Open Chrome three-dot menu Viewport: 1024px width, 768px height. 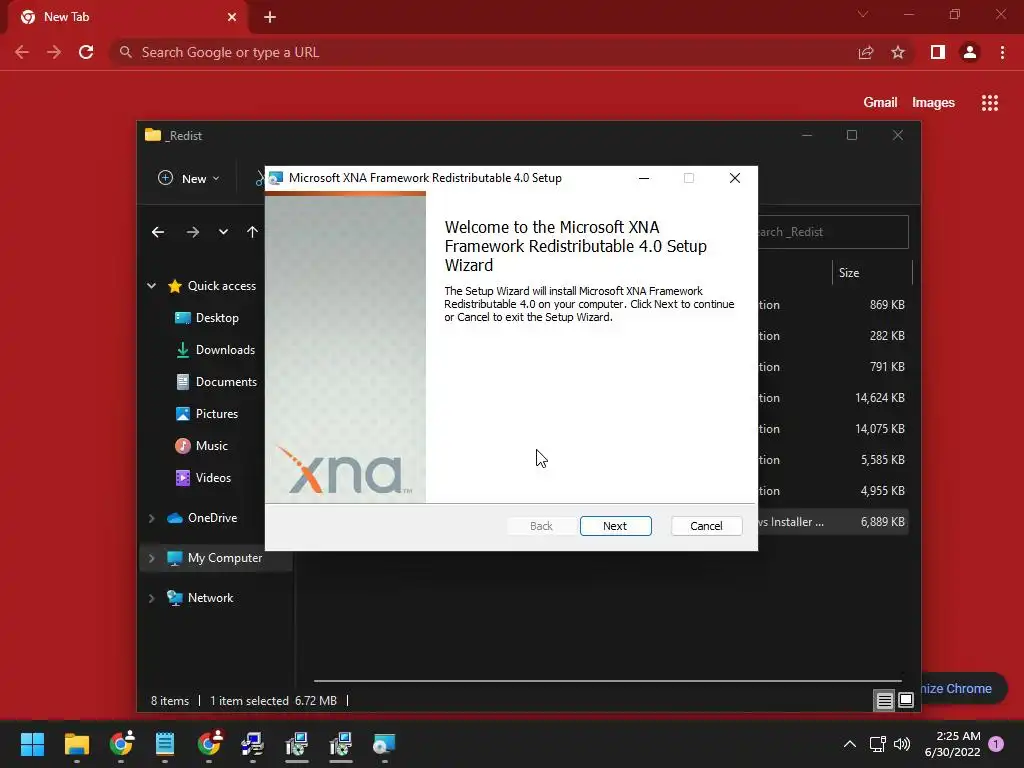[1002, 52]
